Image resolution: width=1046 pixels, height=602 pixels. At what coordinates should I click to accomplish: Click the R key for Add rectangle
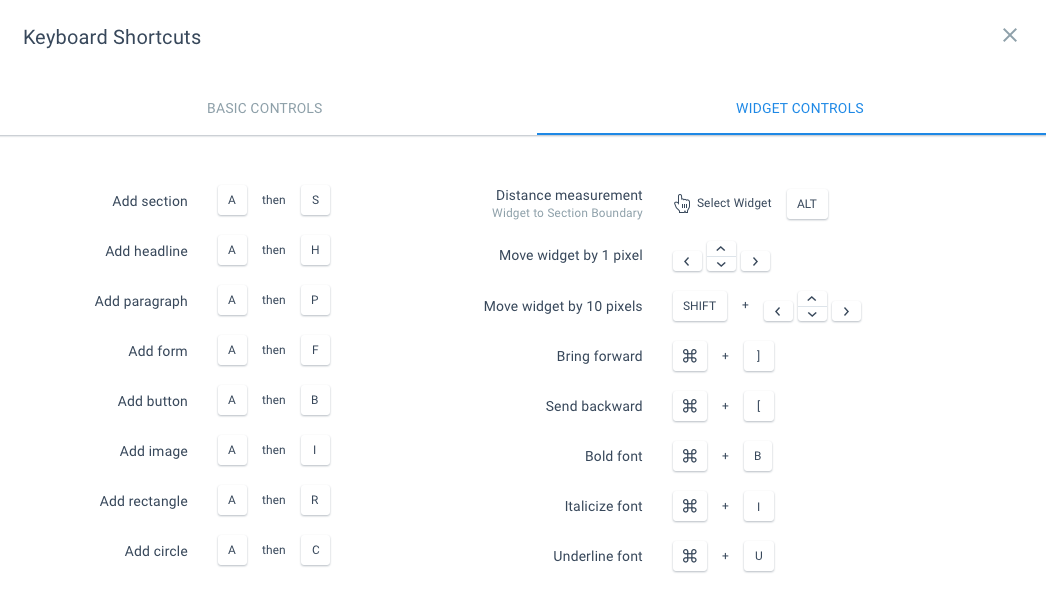[315, 500]
